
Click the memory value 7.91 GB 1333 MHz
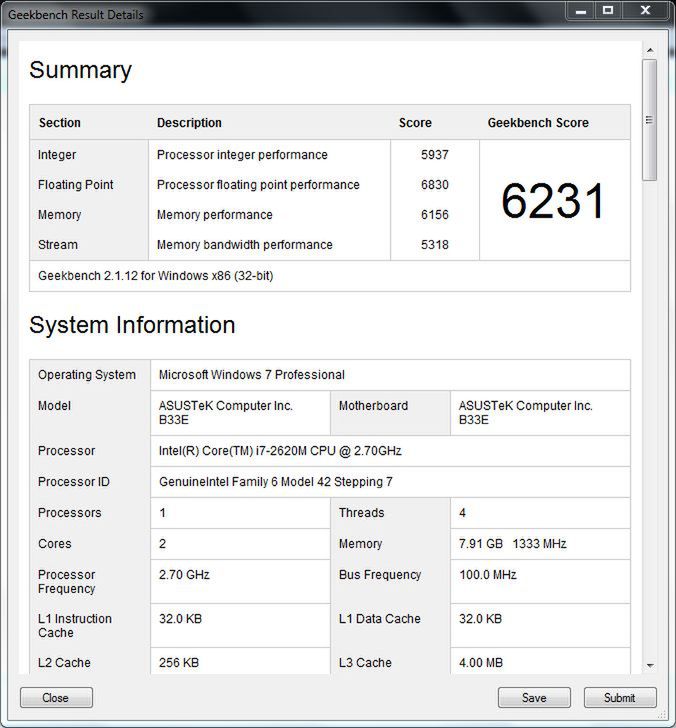(513, 544)
